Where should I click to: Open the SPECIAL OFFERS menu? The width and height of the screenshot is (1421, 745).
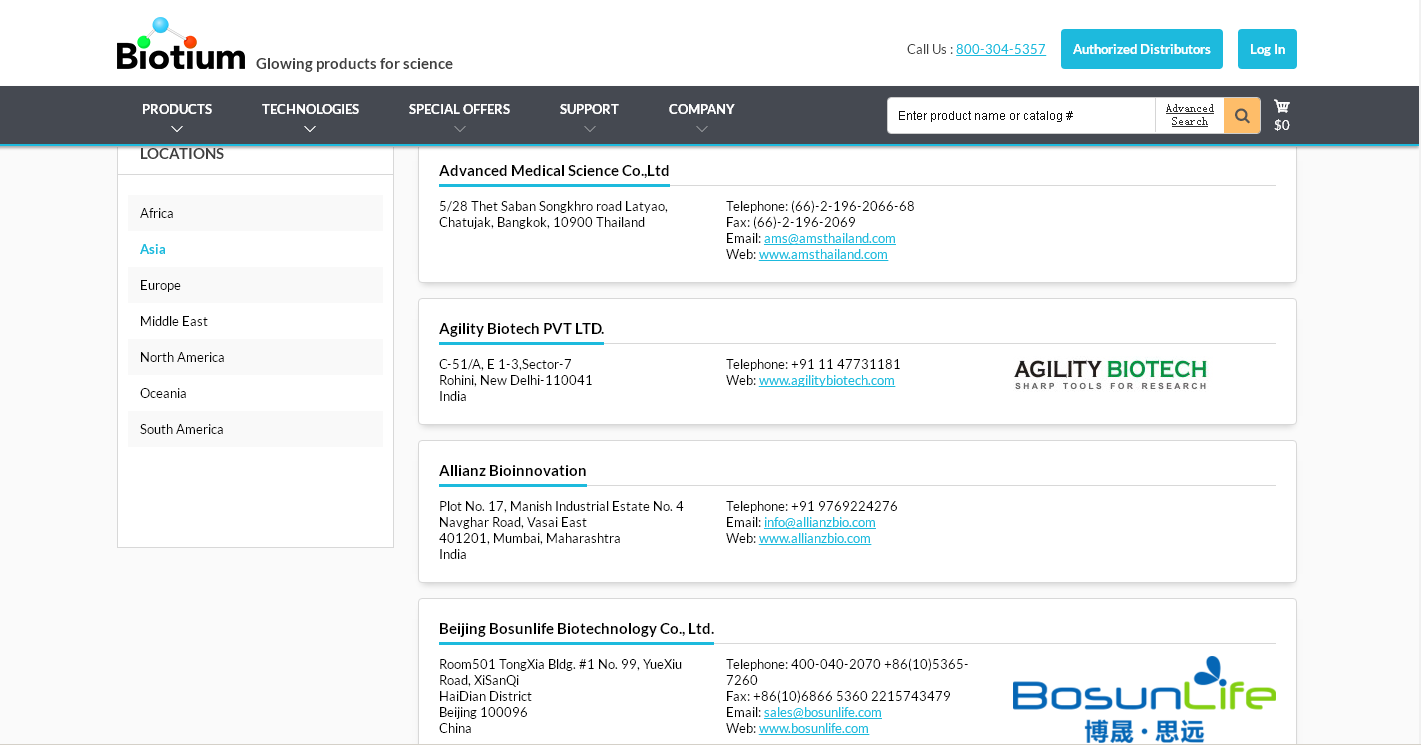(x=459, y=109)
